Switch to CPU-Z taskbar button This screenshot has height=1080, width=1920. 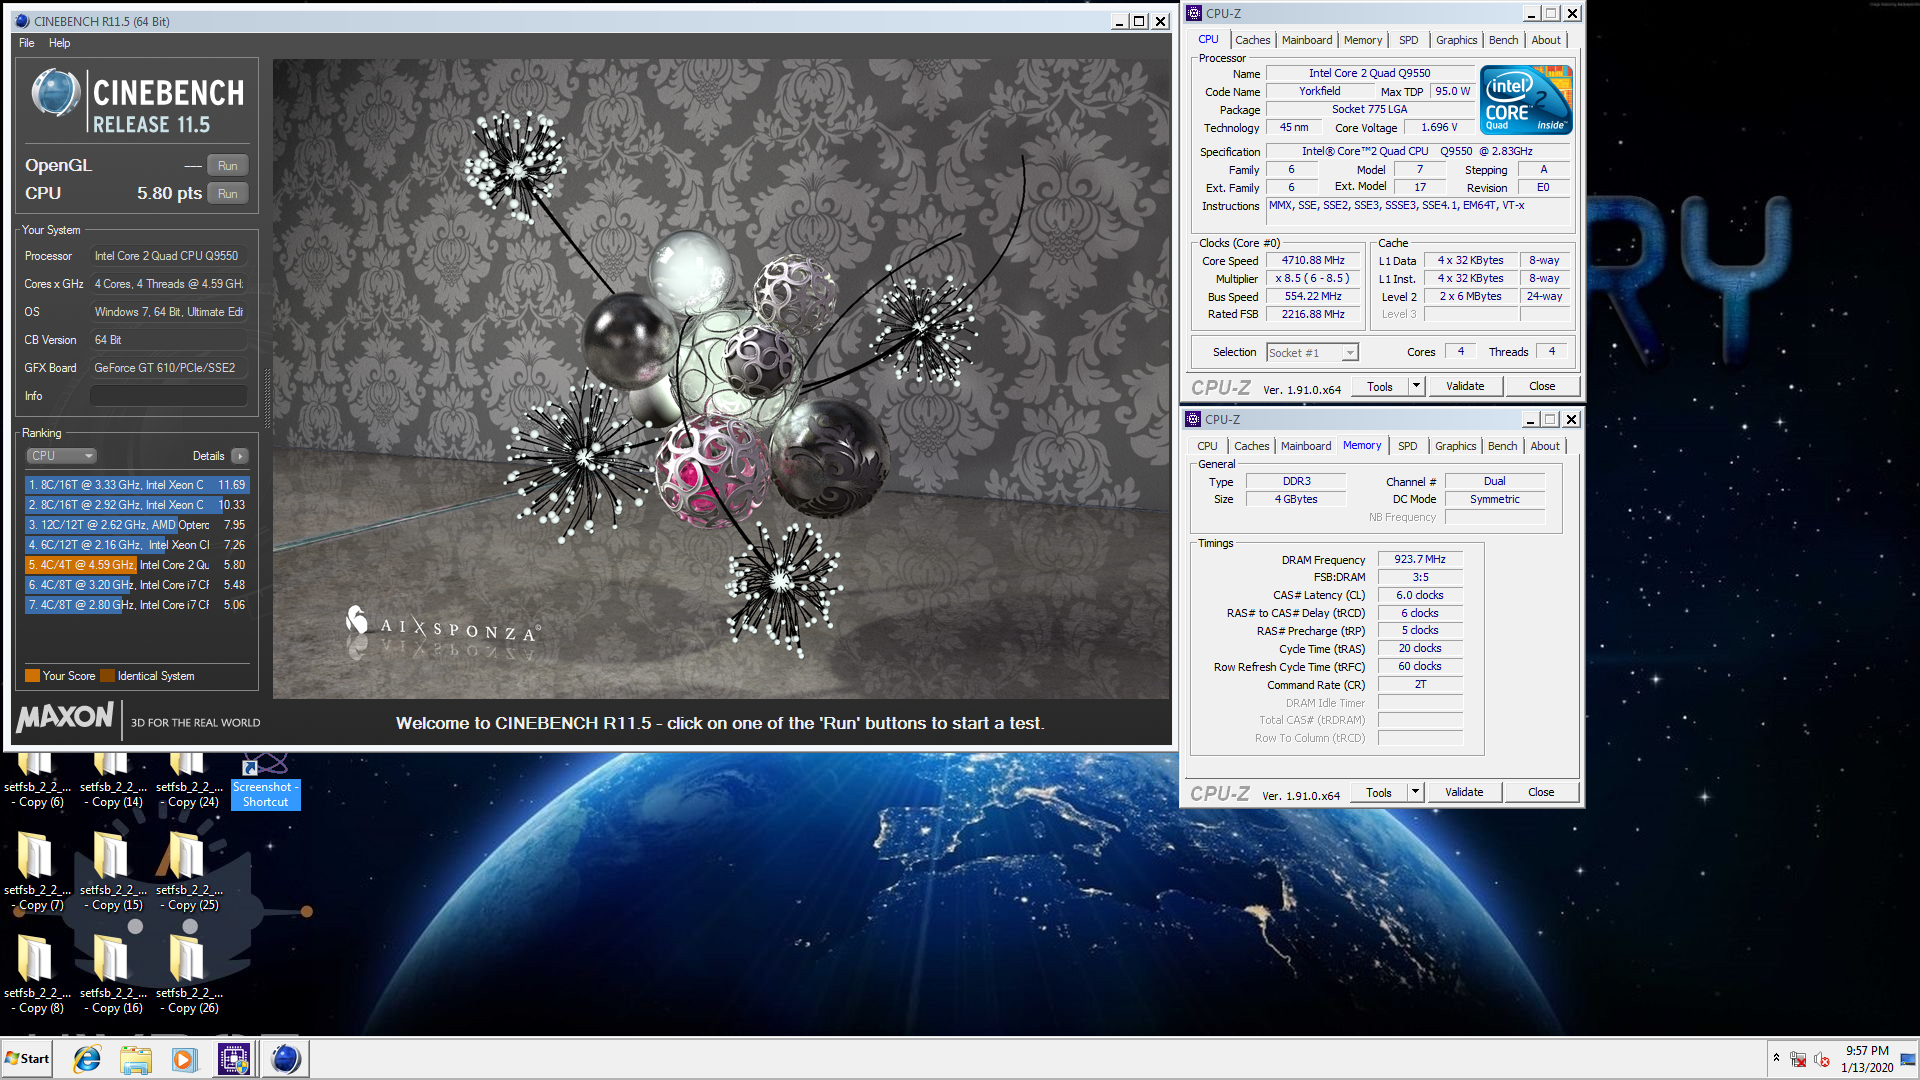(x=234, y=1059)
